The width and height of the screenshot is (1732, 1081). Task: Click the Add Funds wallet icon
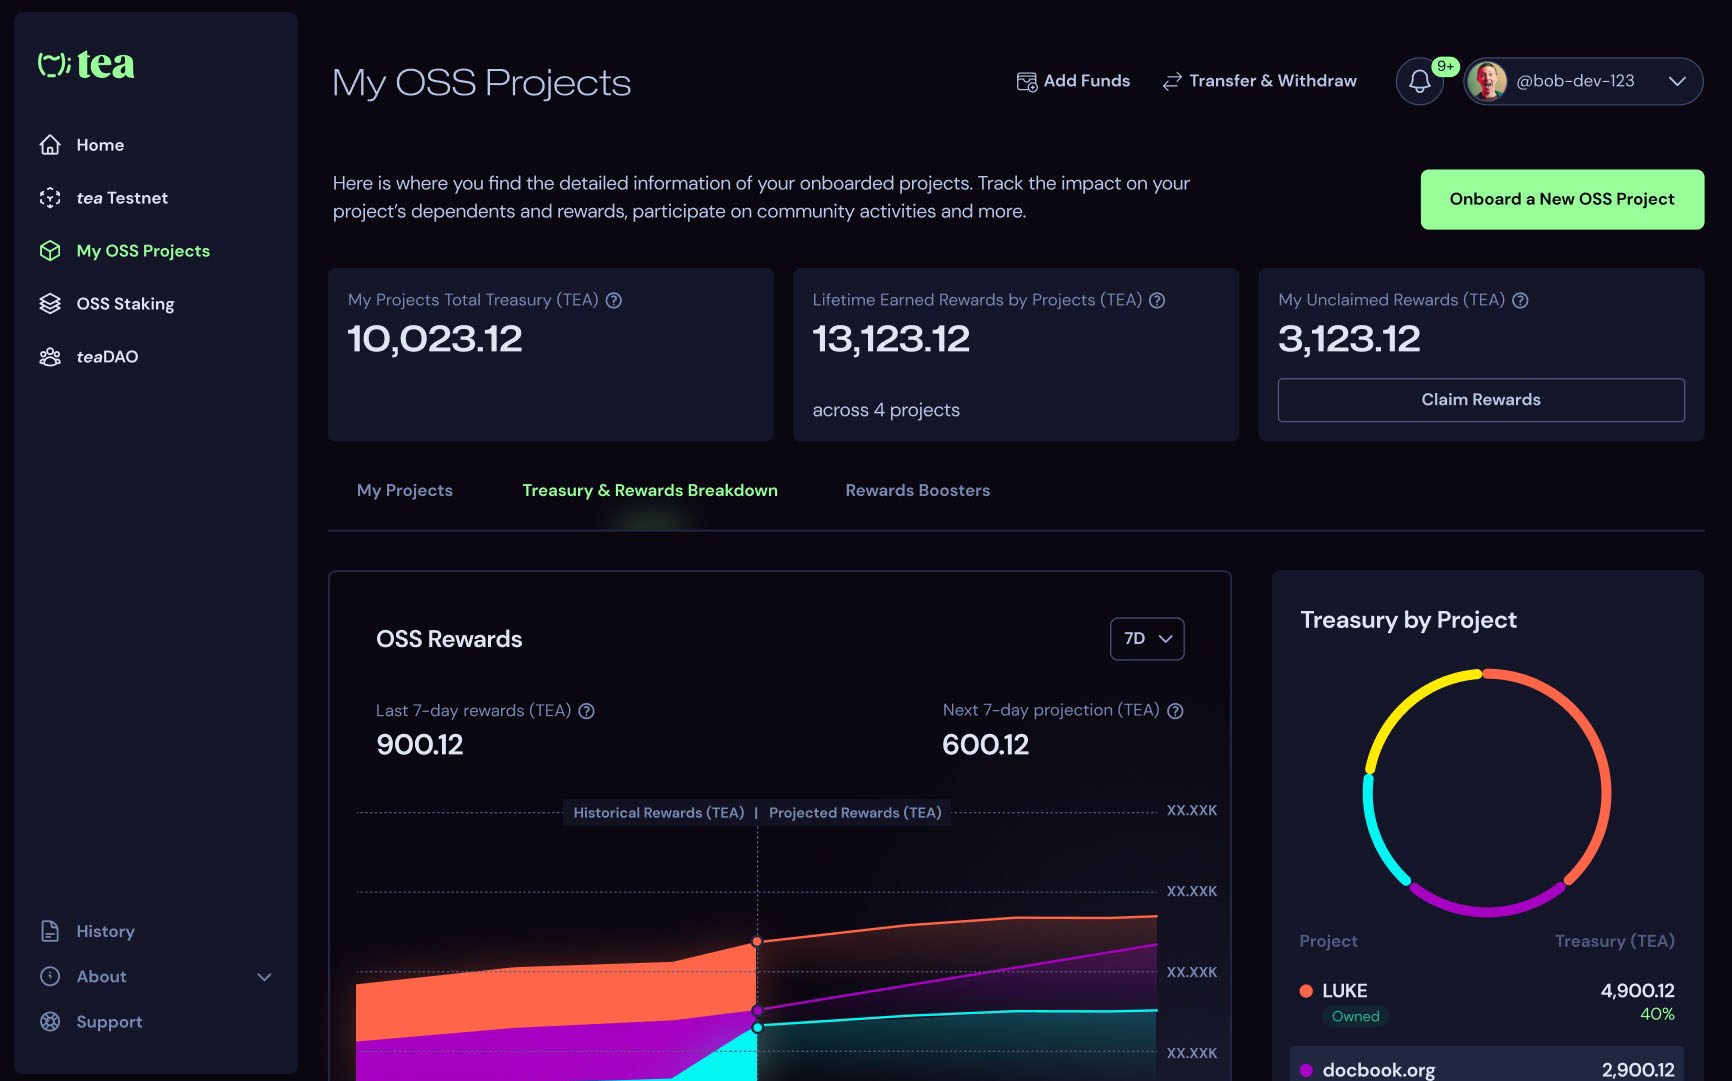[x=1027, y=81]
